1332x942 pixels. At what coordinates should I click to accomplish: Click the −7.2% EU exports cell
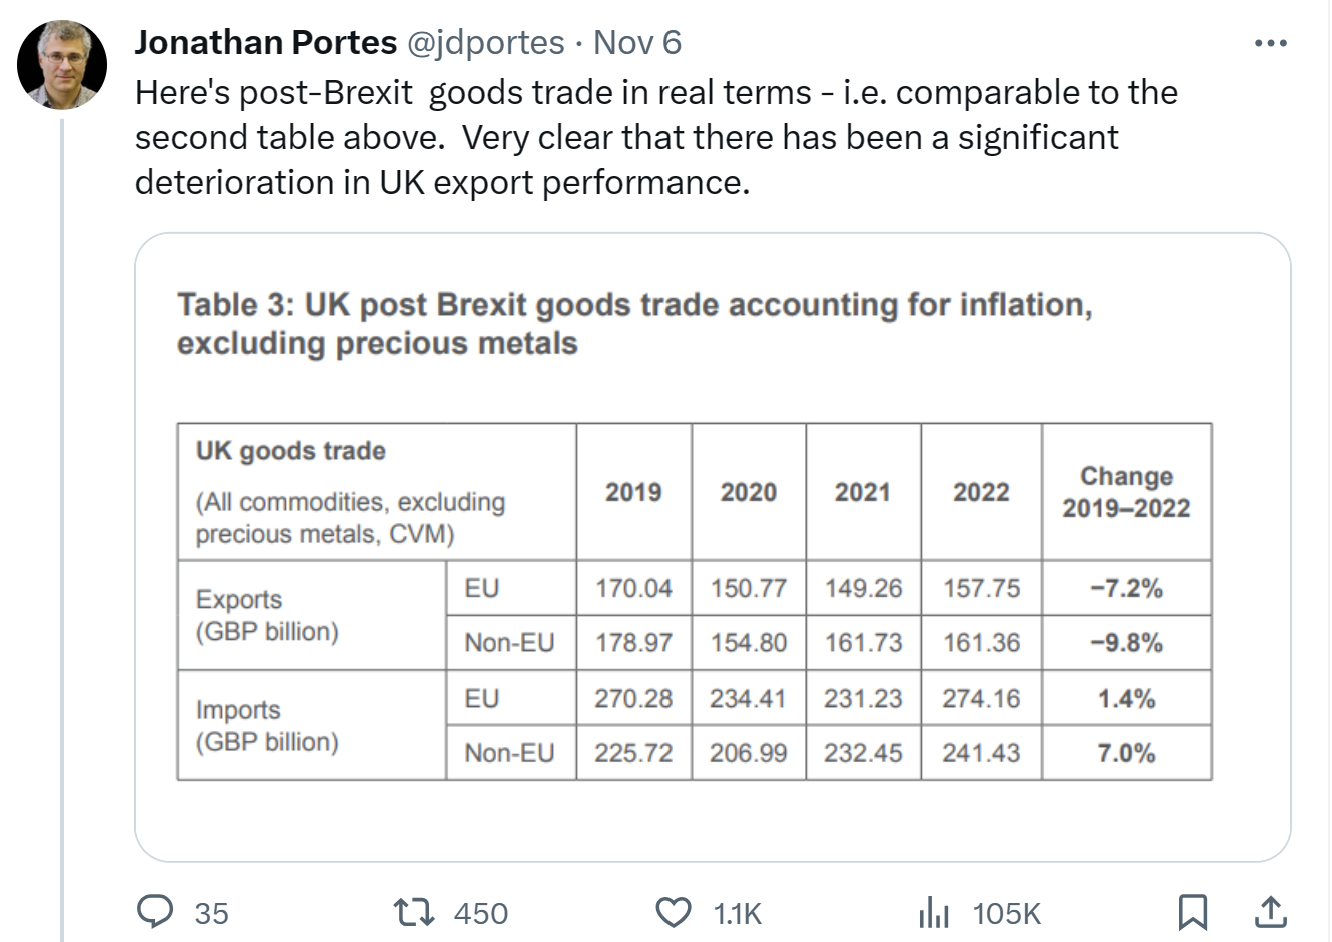pos(1126,588)
